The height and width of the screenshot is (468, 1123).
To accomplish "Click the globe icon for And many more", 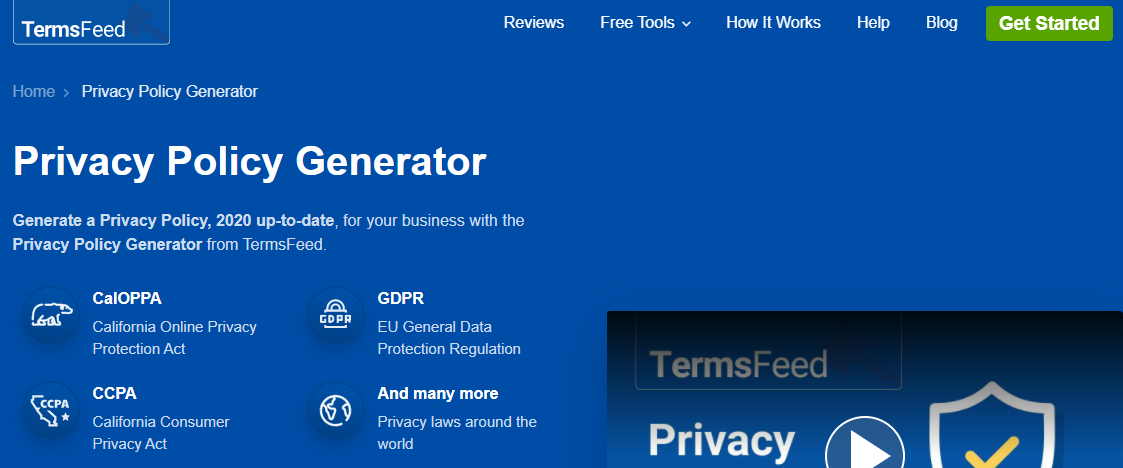I will (334, 411).
